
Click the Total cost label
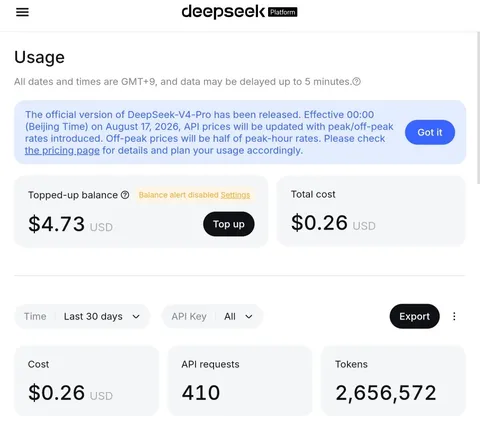pyautogui.click(x=313, y=194)
